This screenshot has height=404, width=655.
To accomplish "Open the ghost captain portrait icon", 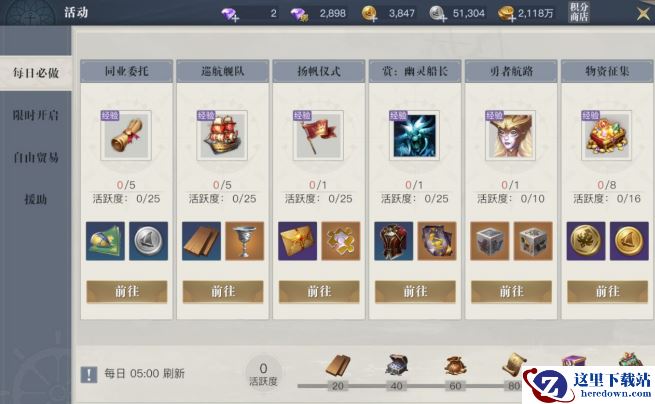I will pos(414,135).
